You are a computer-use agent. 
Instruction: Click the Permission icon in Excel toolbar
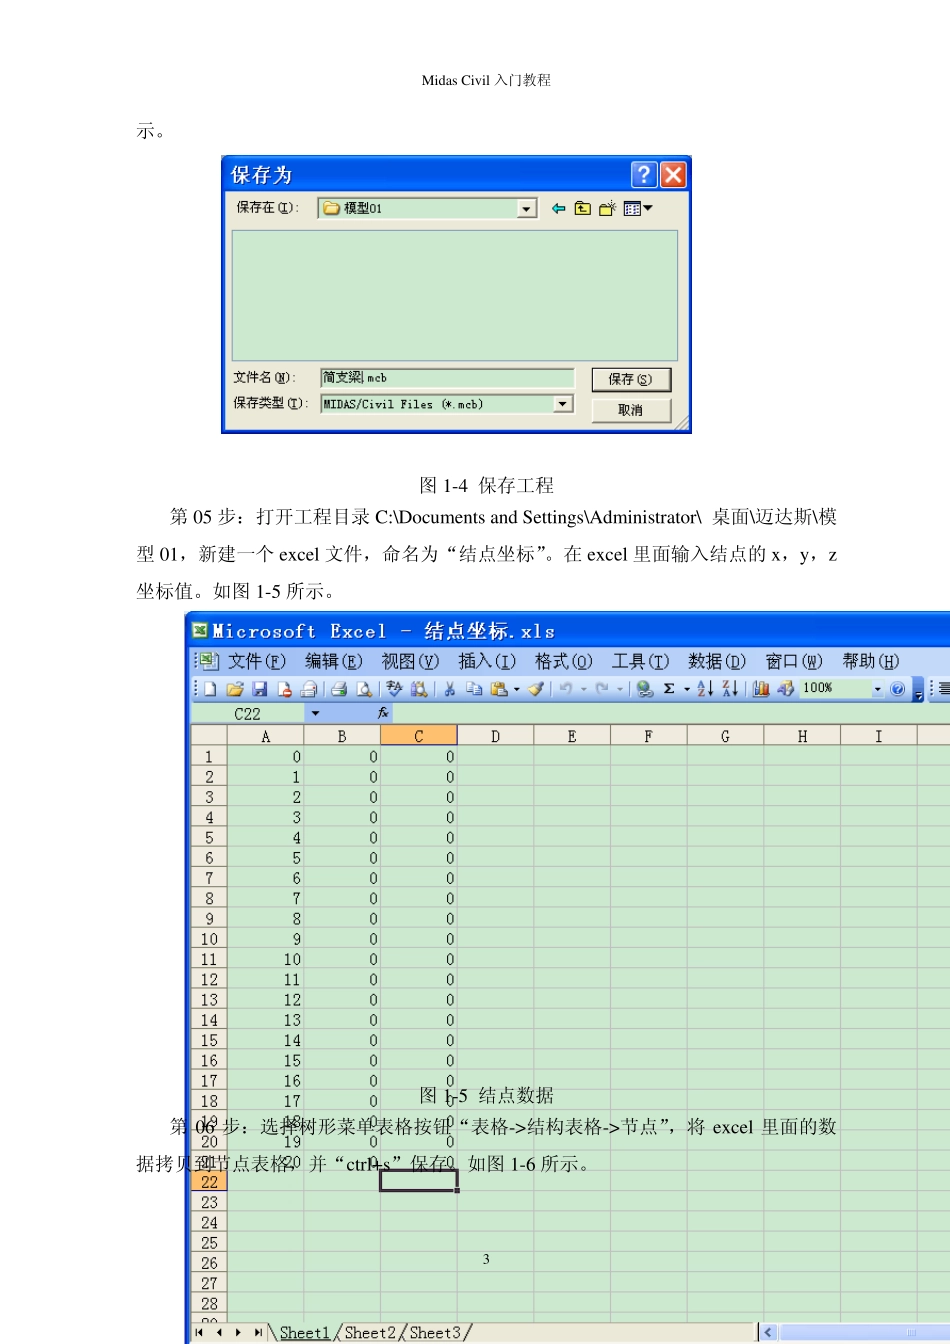tap(285, 689)
